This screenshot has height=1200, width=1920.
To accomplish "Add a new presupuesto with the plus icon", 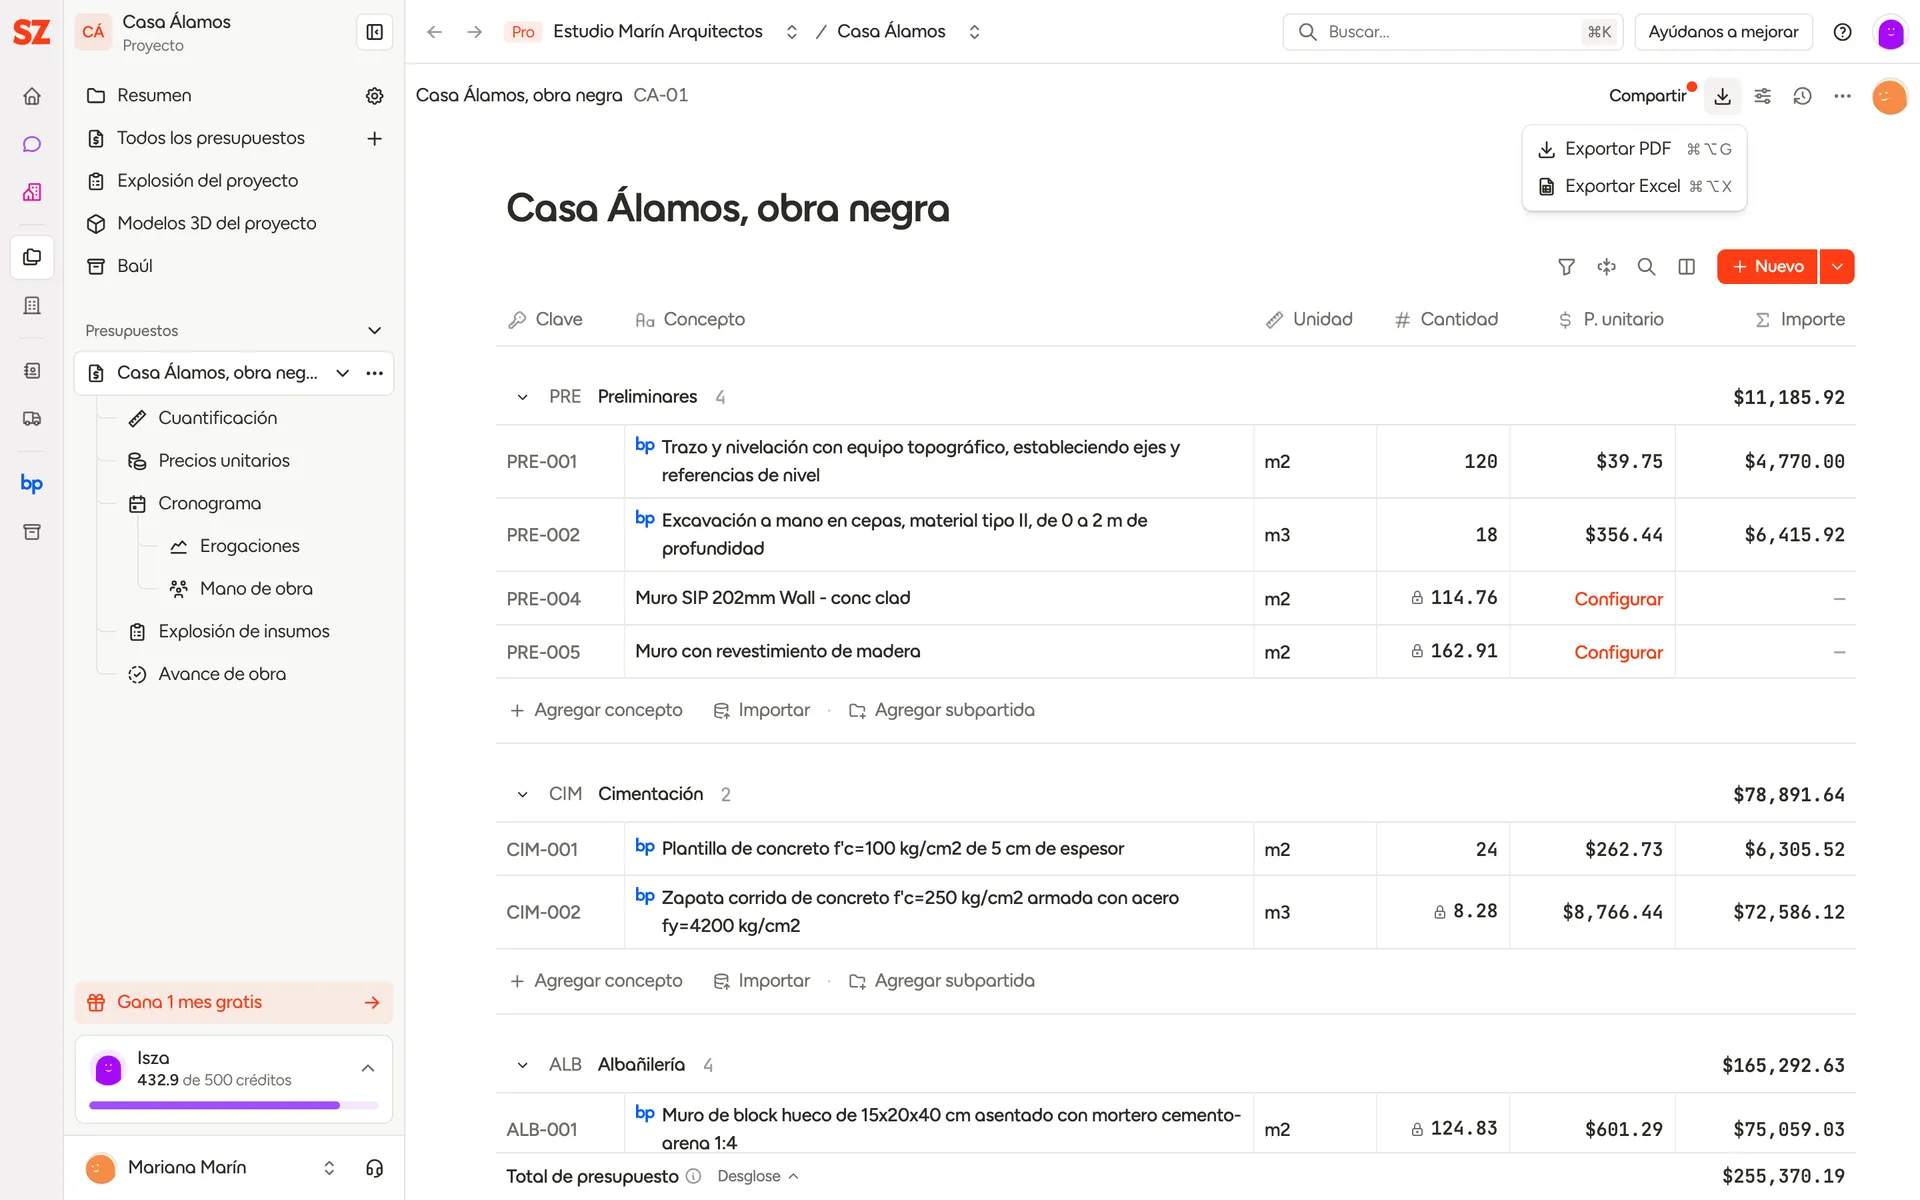I will tap(375, 139).
